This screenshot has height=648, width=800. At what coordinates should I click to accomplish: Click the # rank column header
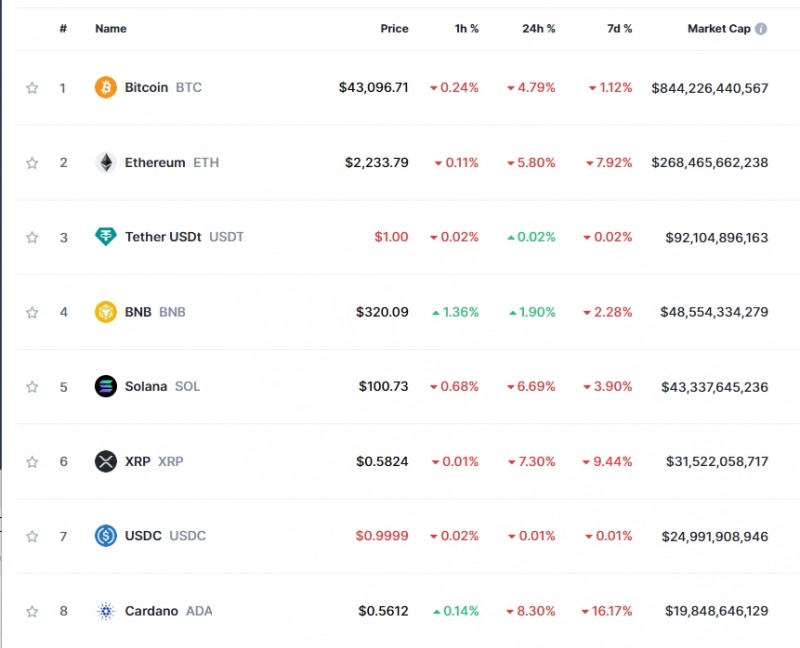click(62, 28)
